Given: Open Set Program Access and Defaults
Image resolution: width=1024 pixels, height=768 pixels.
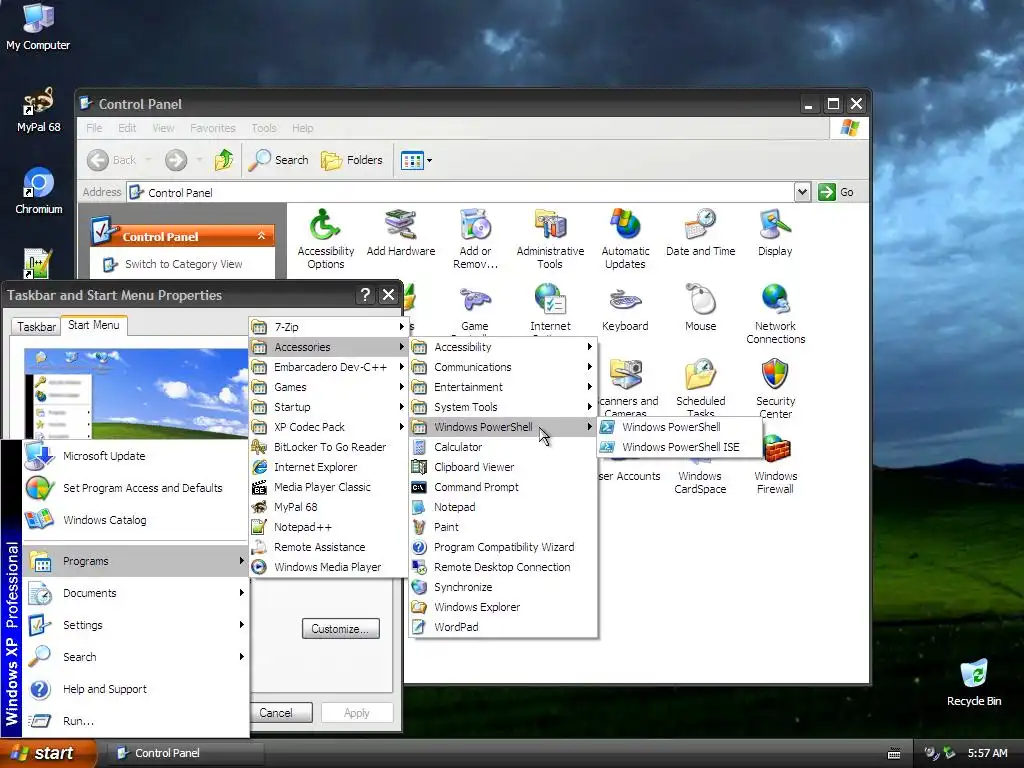Looking at the screenshot, I should (x=136, y=488).
